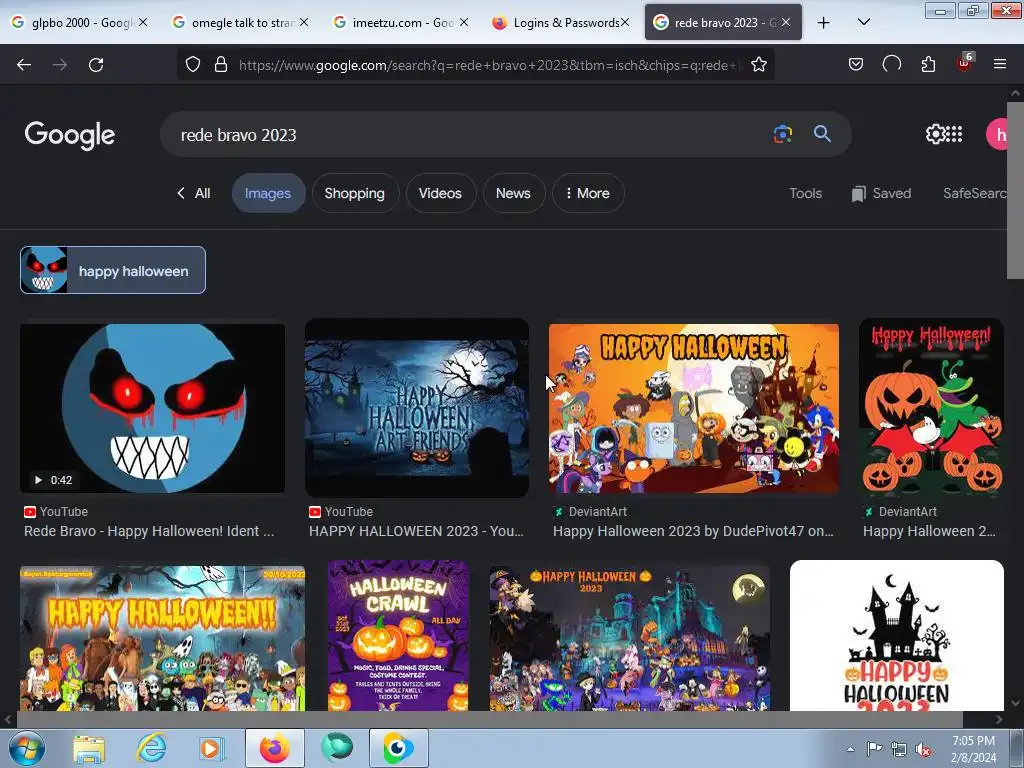The image size is (1024, 768).
Task: Open the tracking protection shield icon
Action: [x=193, y=65]
